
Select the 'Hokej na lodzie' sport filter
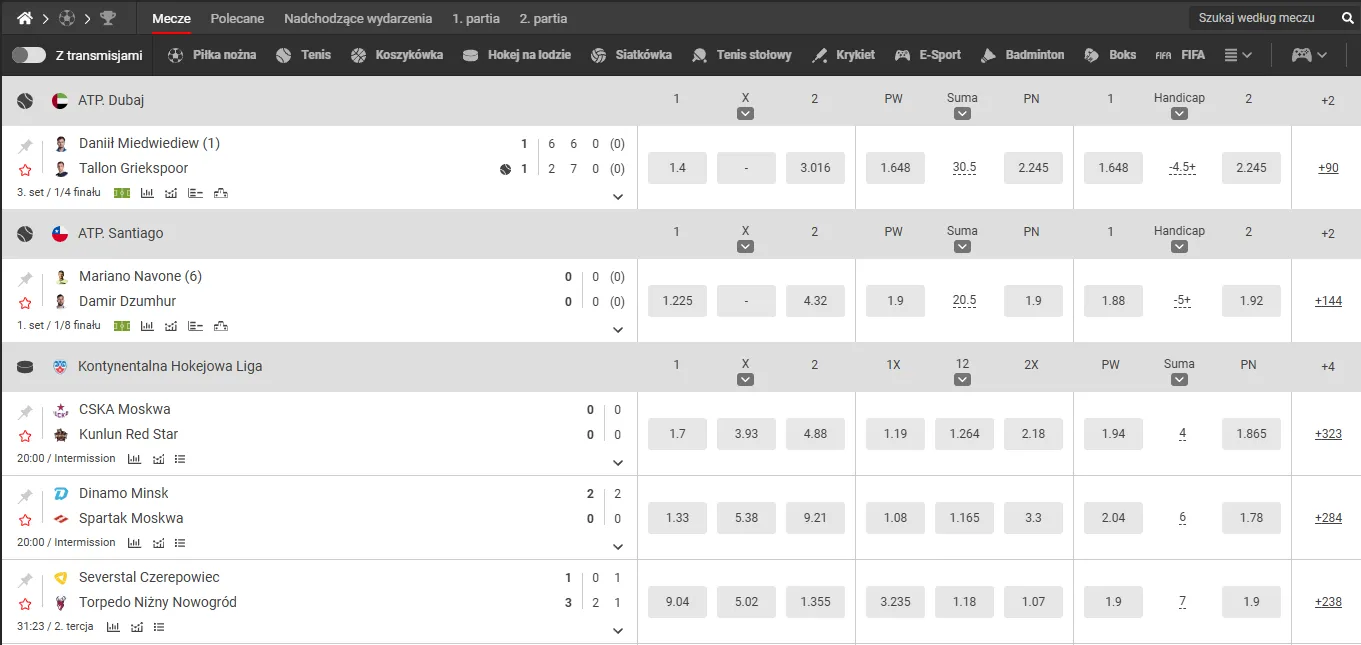(517, 55)
